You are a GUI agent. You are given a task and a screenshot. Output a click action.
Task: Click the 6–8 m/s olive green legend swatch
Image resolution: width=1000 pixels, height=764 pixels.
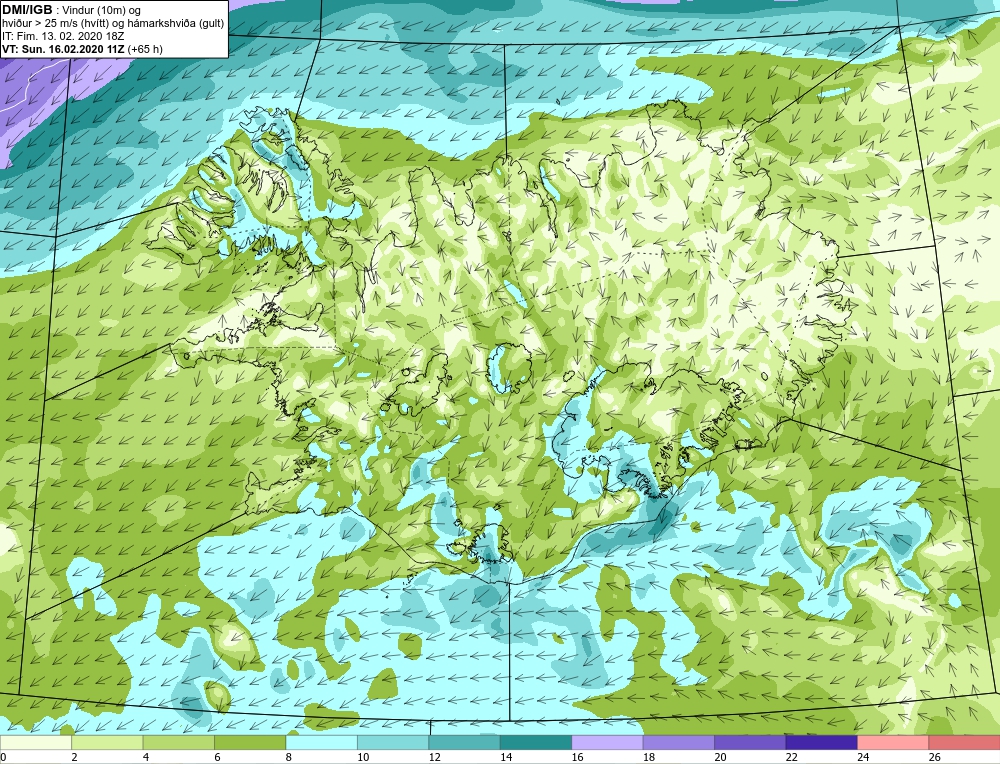250,742
